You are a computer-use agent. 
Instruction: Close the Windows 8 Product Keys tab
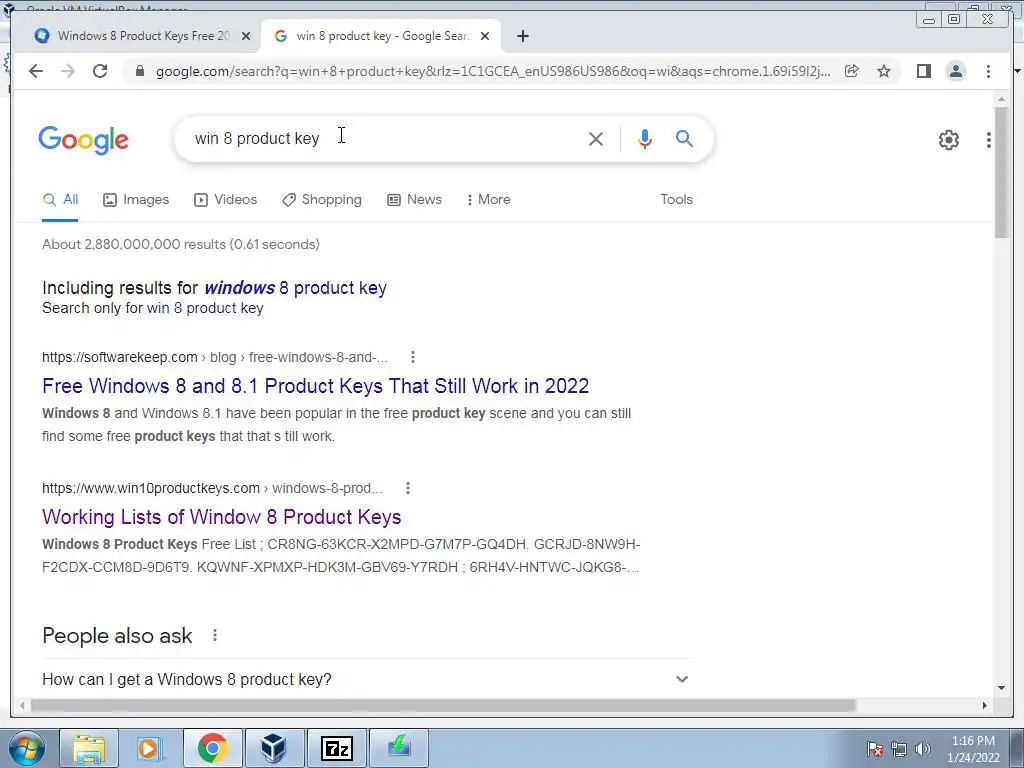246,36
